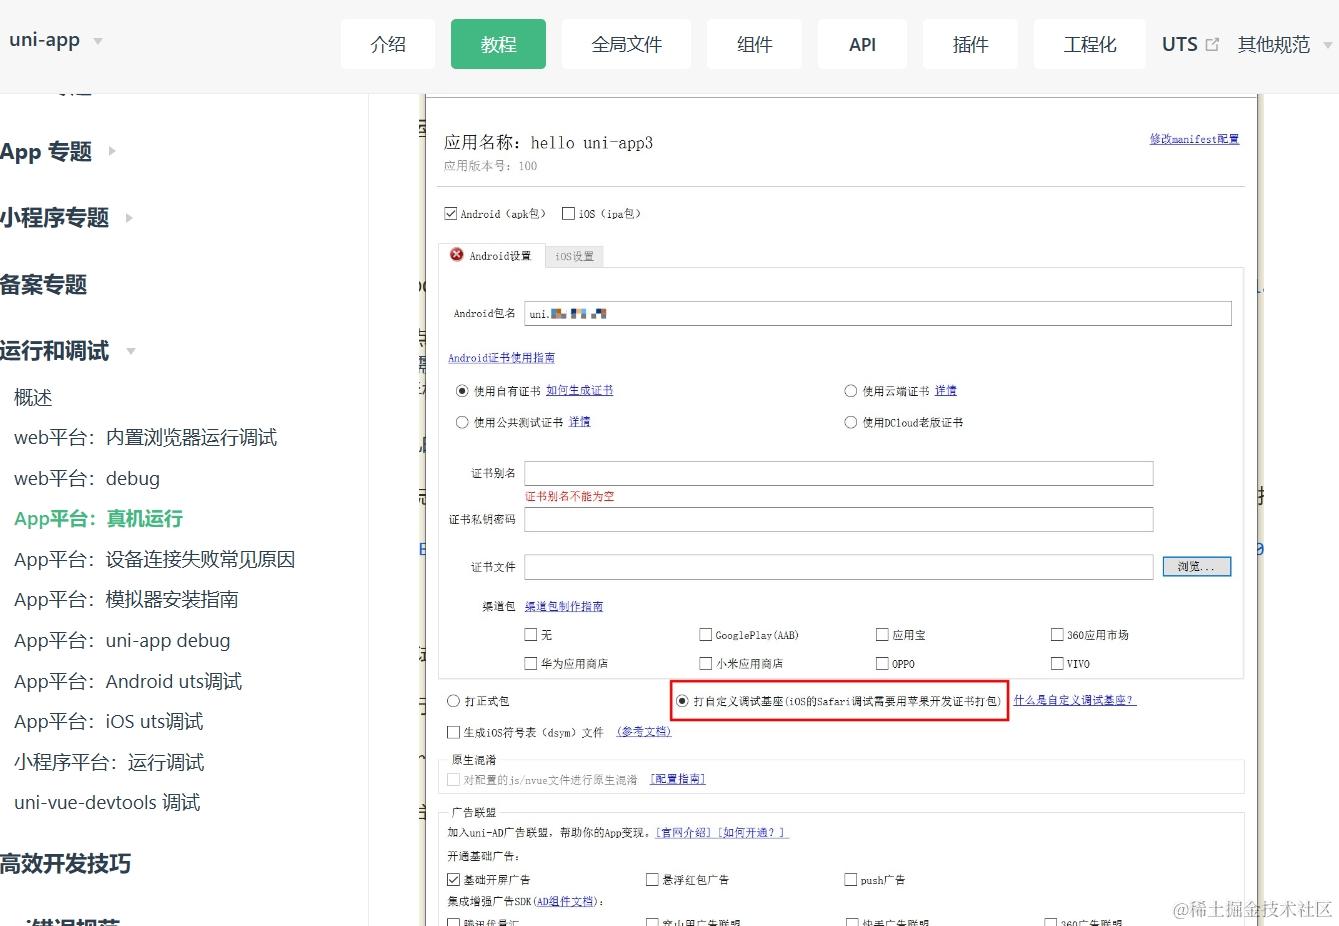1339x926 pixels.
Task: Expand the 其他规范 dropdown arrow
Action: tap(1327, 45)
